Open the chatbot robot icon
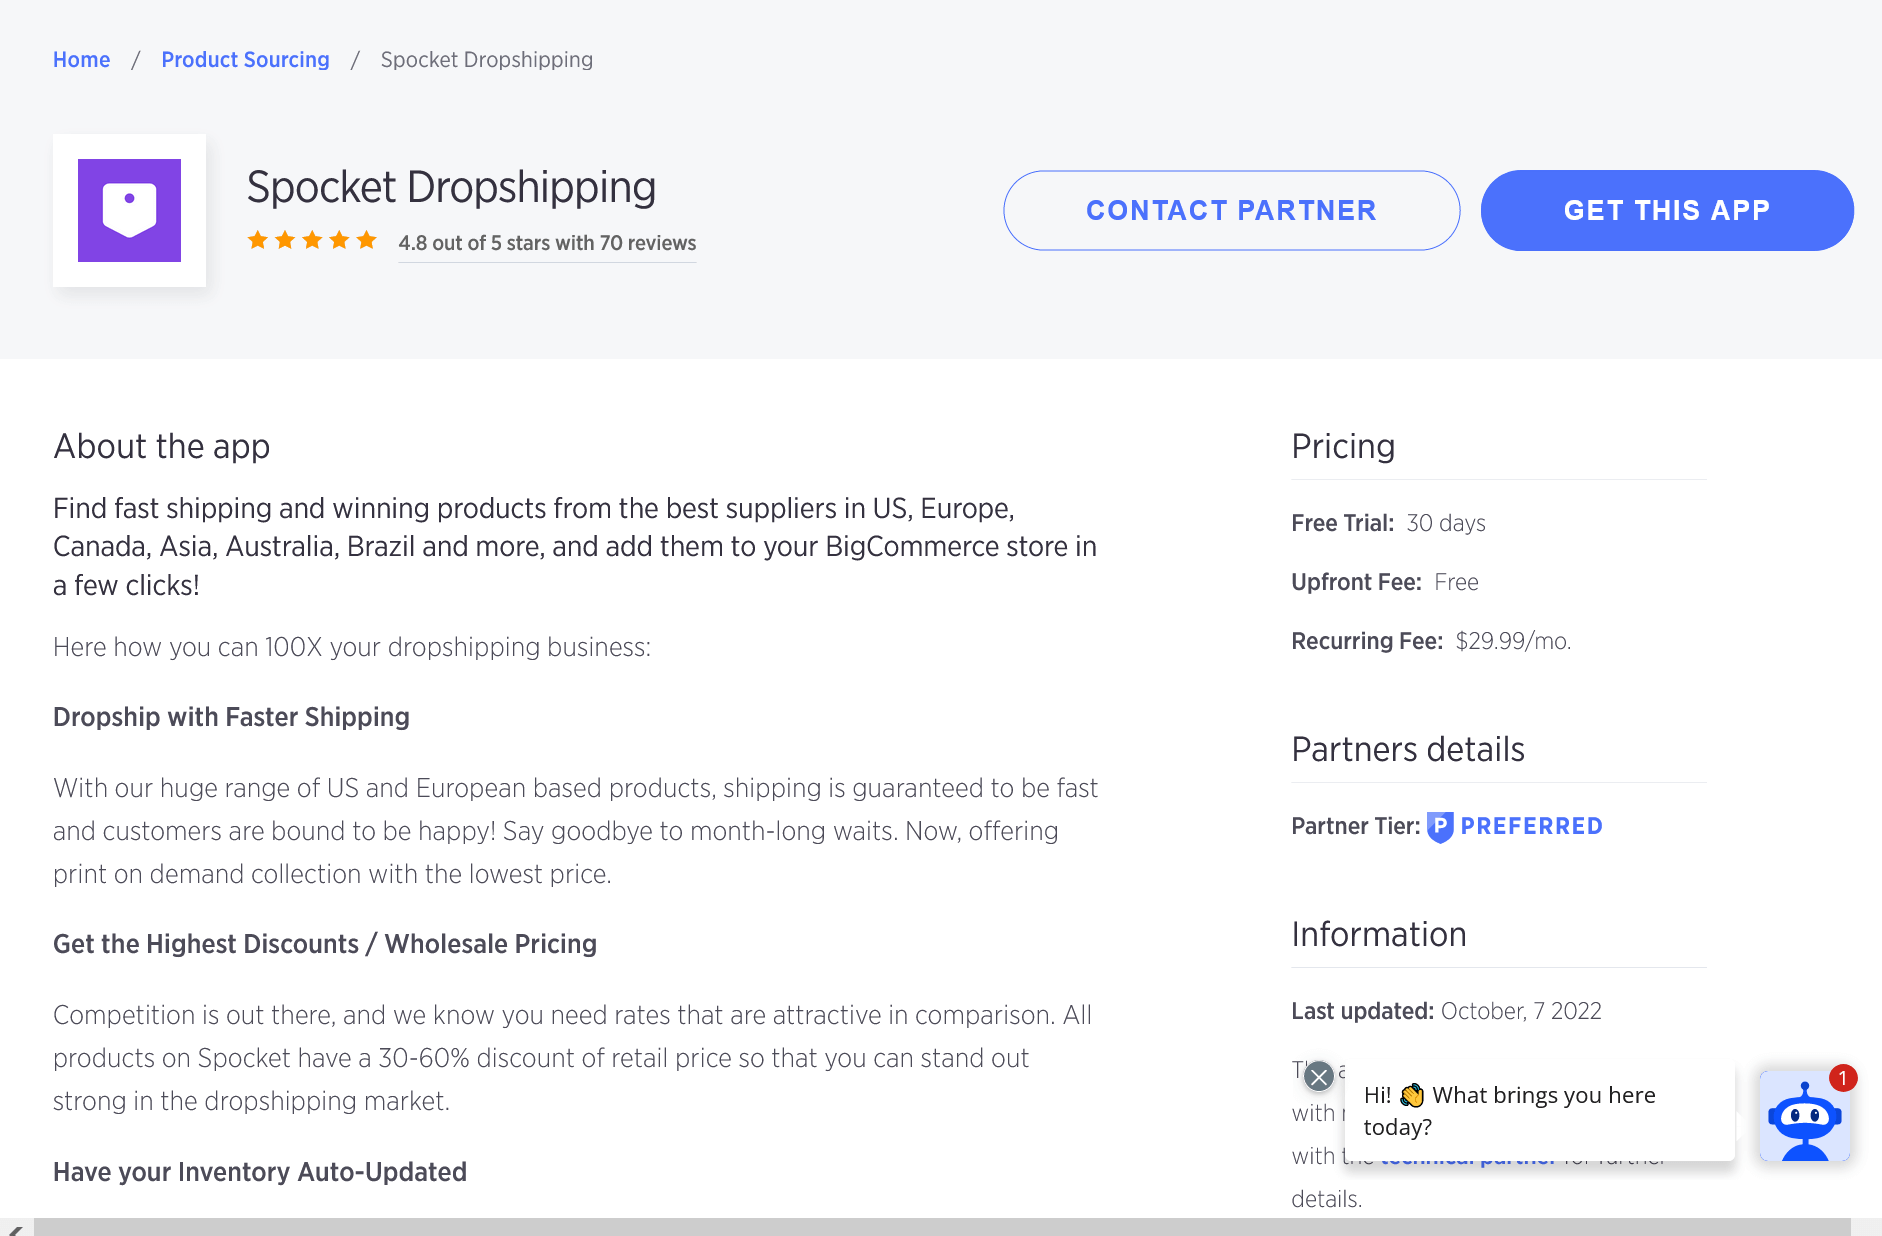The width and height of the screenshot is (1882, 1236). 1804,1116
